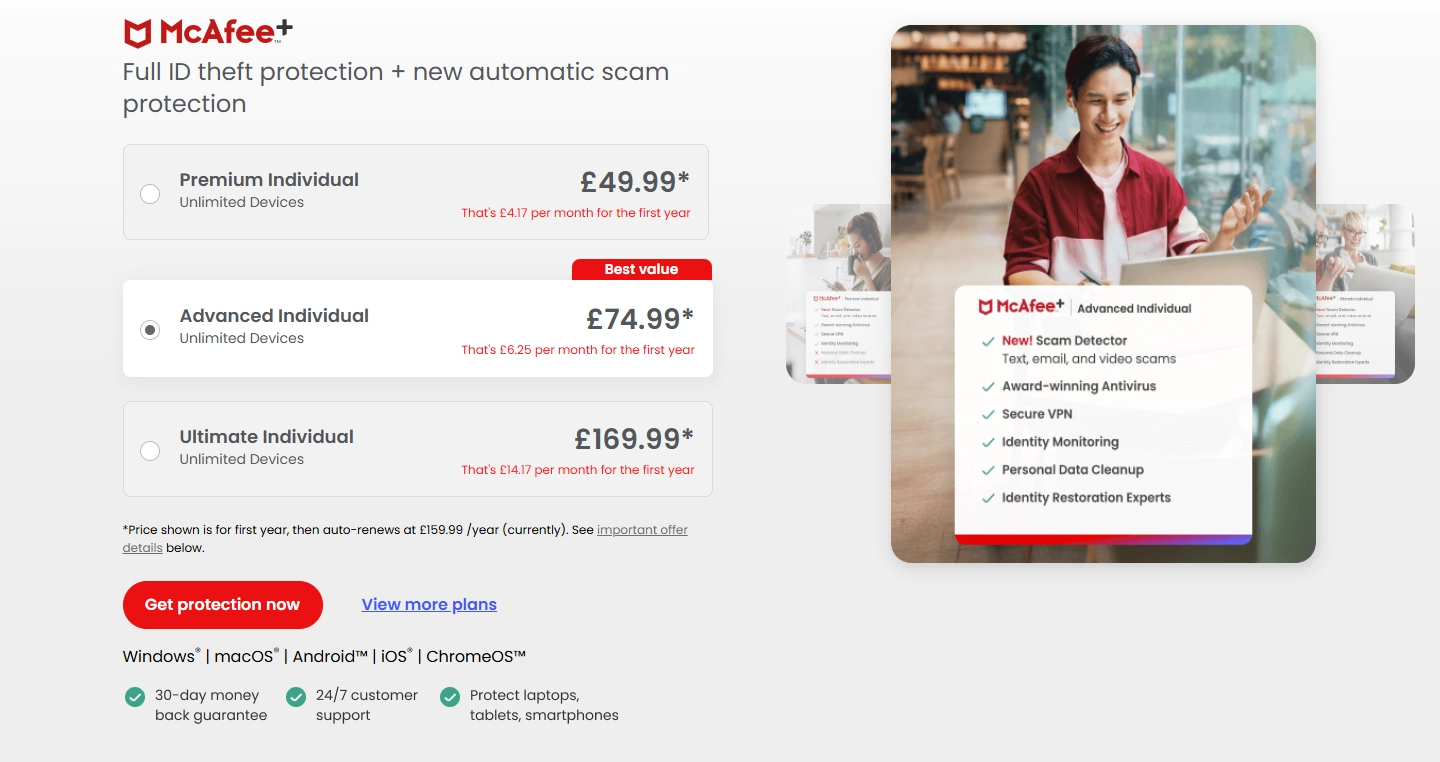This screenshot has height=762, width=1440.
Task: Click the Personal Data Cleanup checkmark in card
Action: pyautogui.click(x=988, y=470)
